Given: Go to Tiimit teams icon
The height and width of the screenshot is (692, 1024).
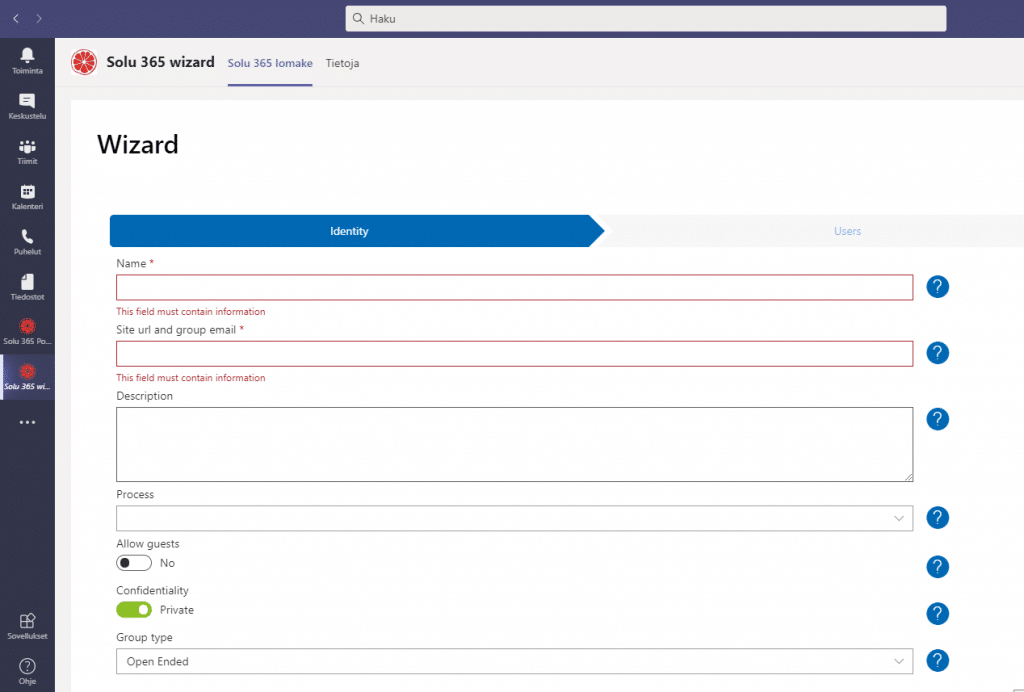Looking at the screenshot, I should click(x=27, y=150).
